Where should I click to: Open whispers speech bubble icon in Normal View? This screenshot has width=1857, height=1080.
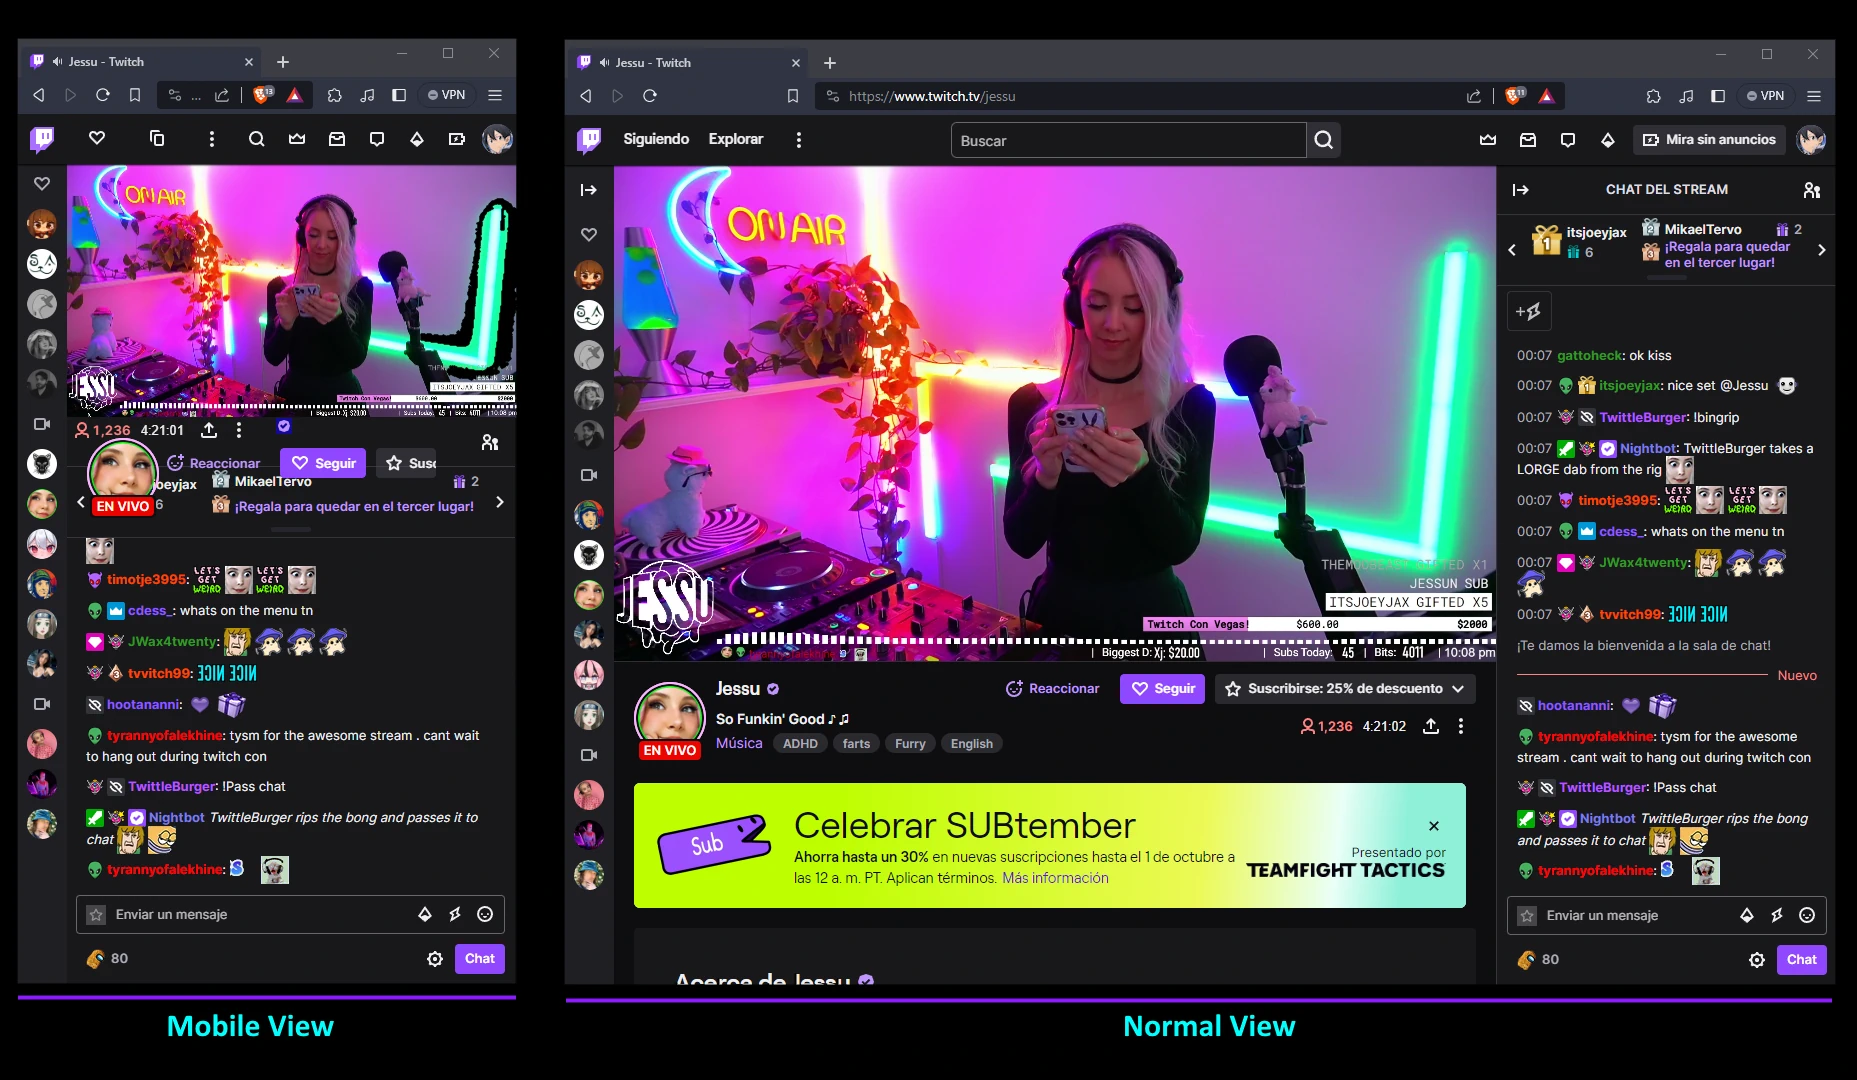[1568, 140]
